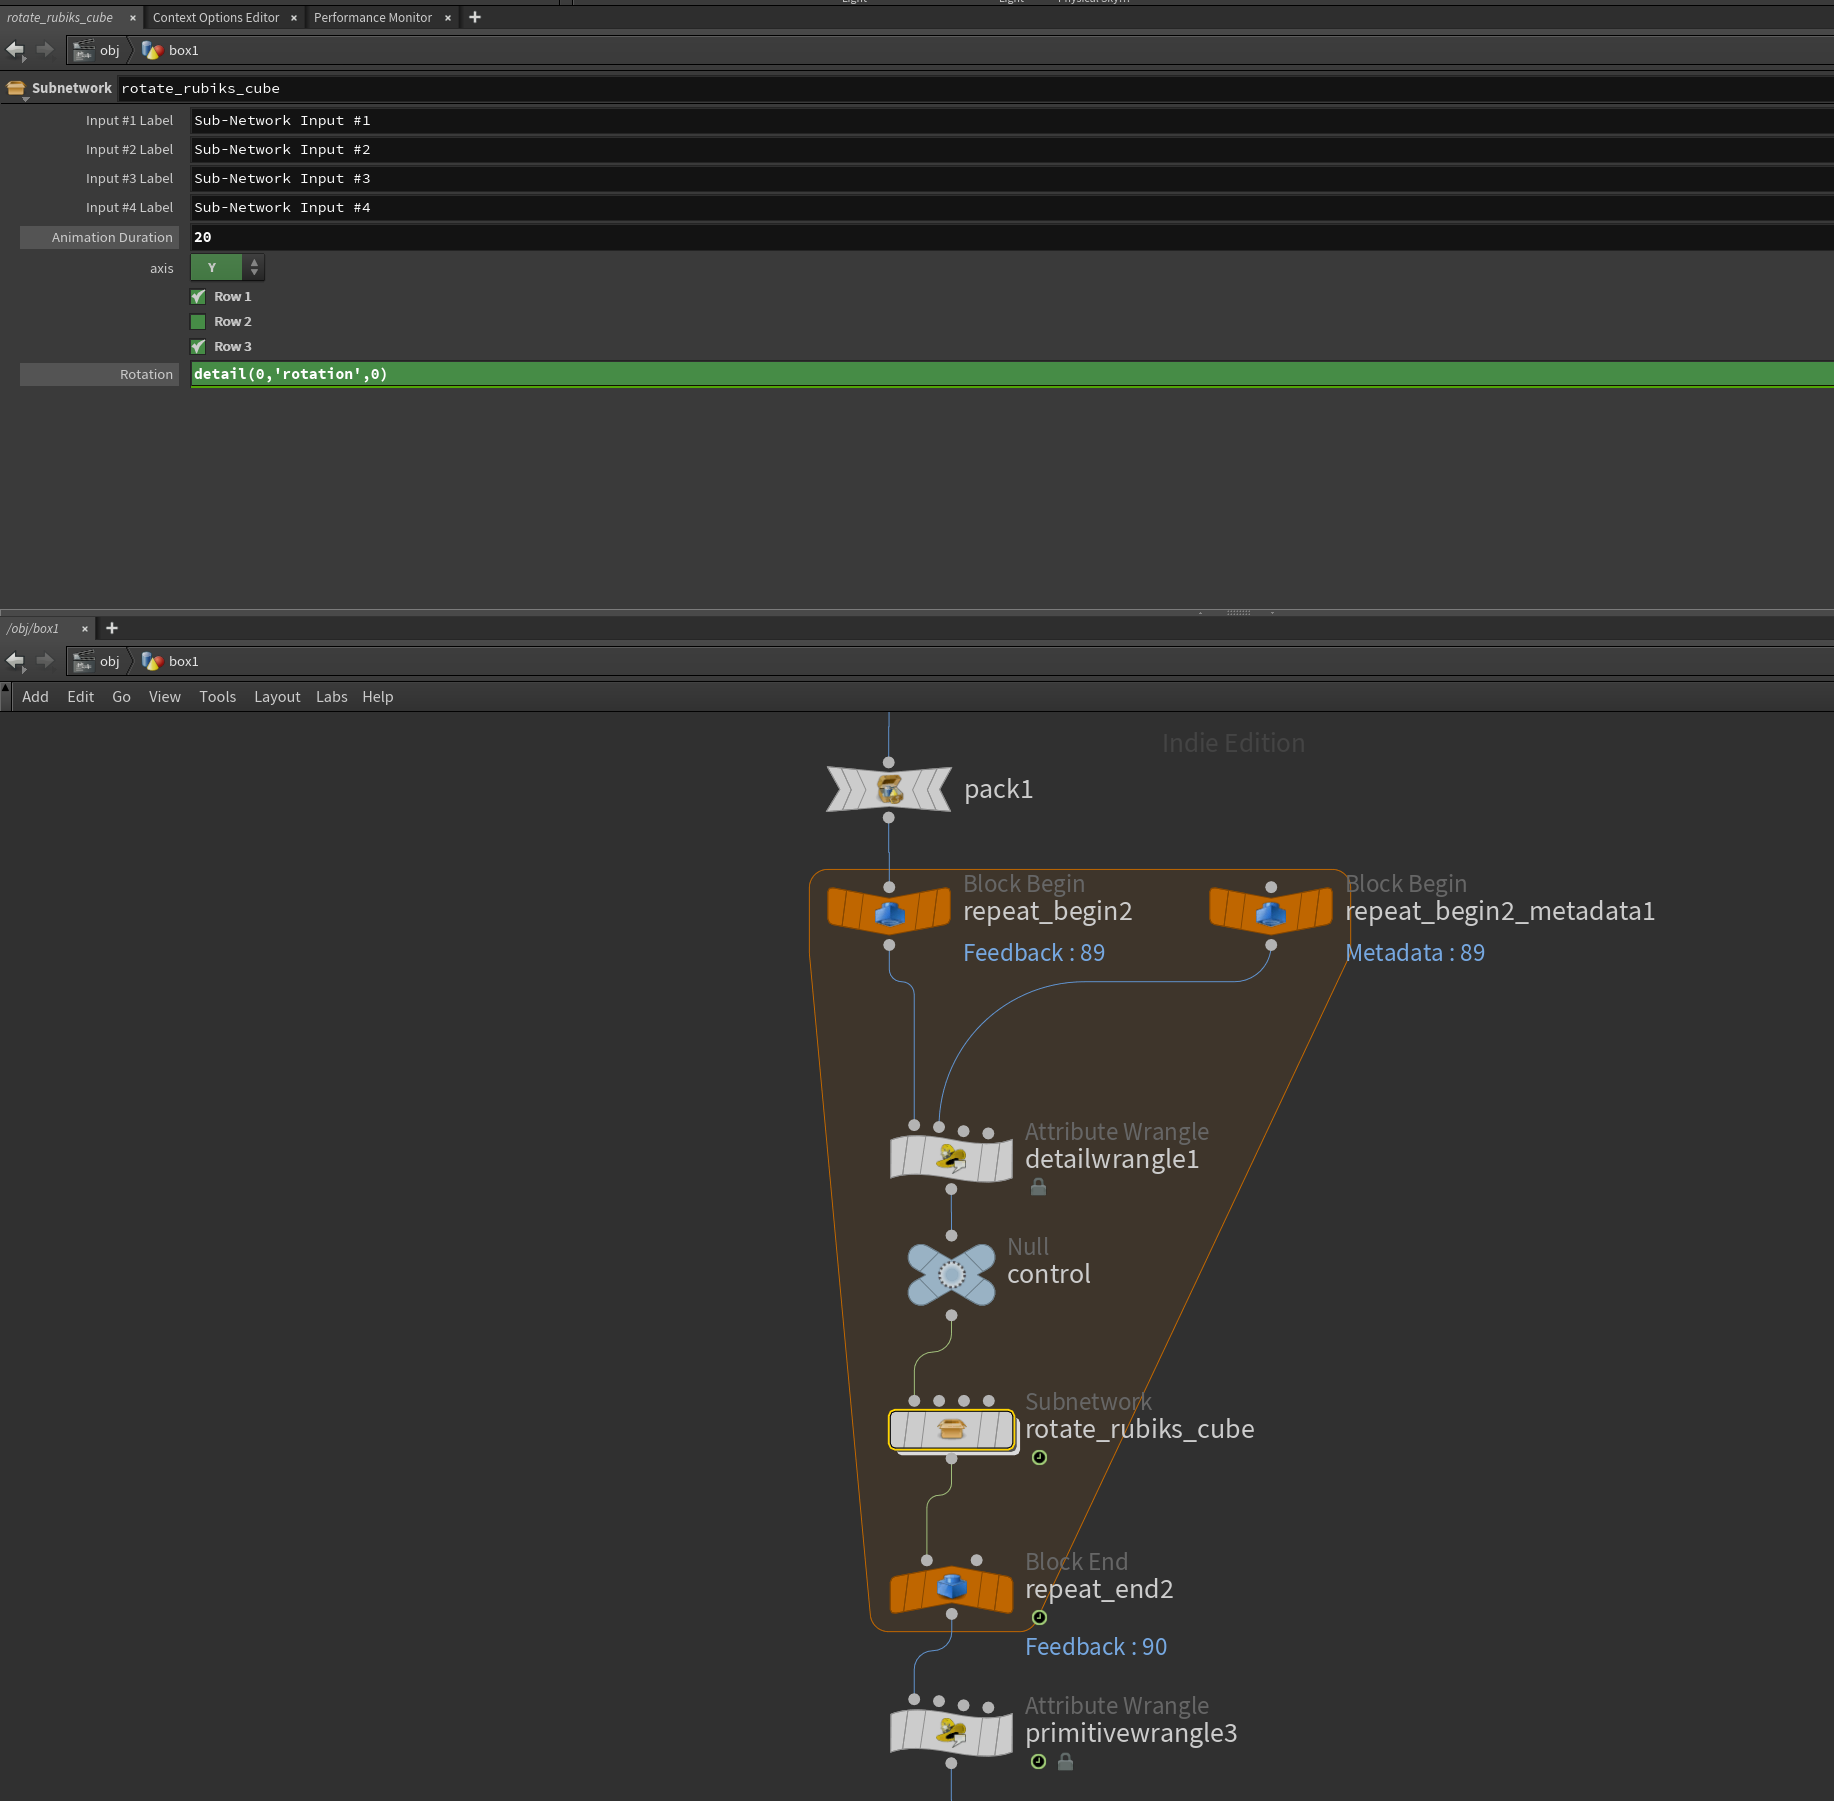Select the repeat_begin2_metadata1 node
Viewport: 1834px width, 1801px height.
point(1270,911)
